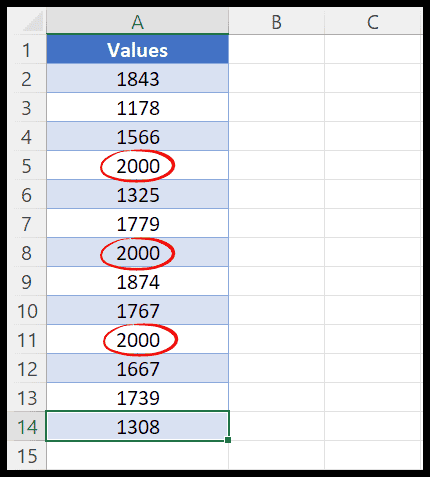This screenshot has width=430, height=477.
Task: Select row 15 header
Action: click(27, 455)
